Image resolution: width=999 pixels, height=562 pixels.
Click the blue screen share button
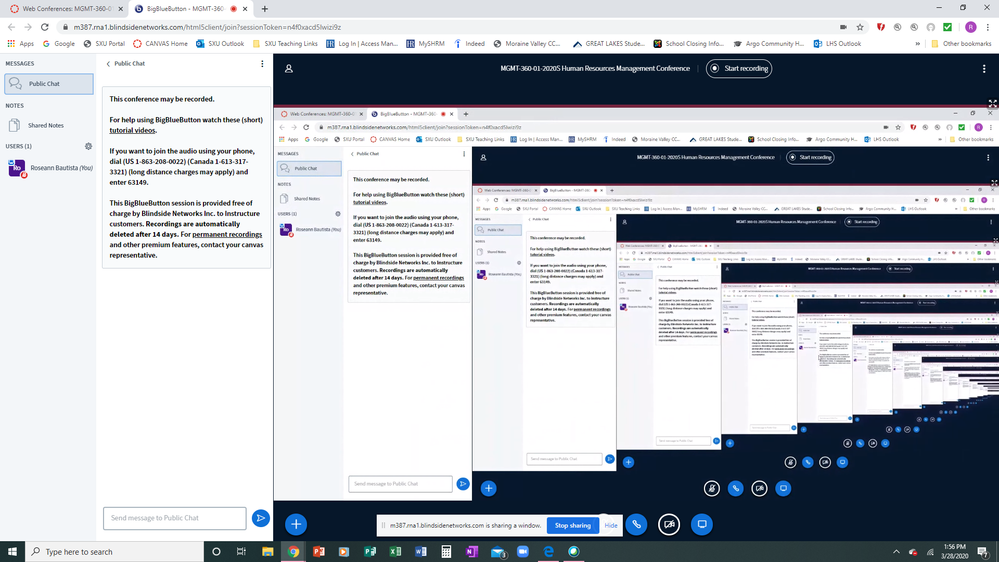(702, 524)
